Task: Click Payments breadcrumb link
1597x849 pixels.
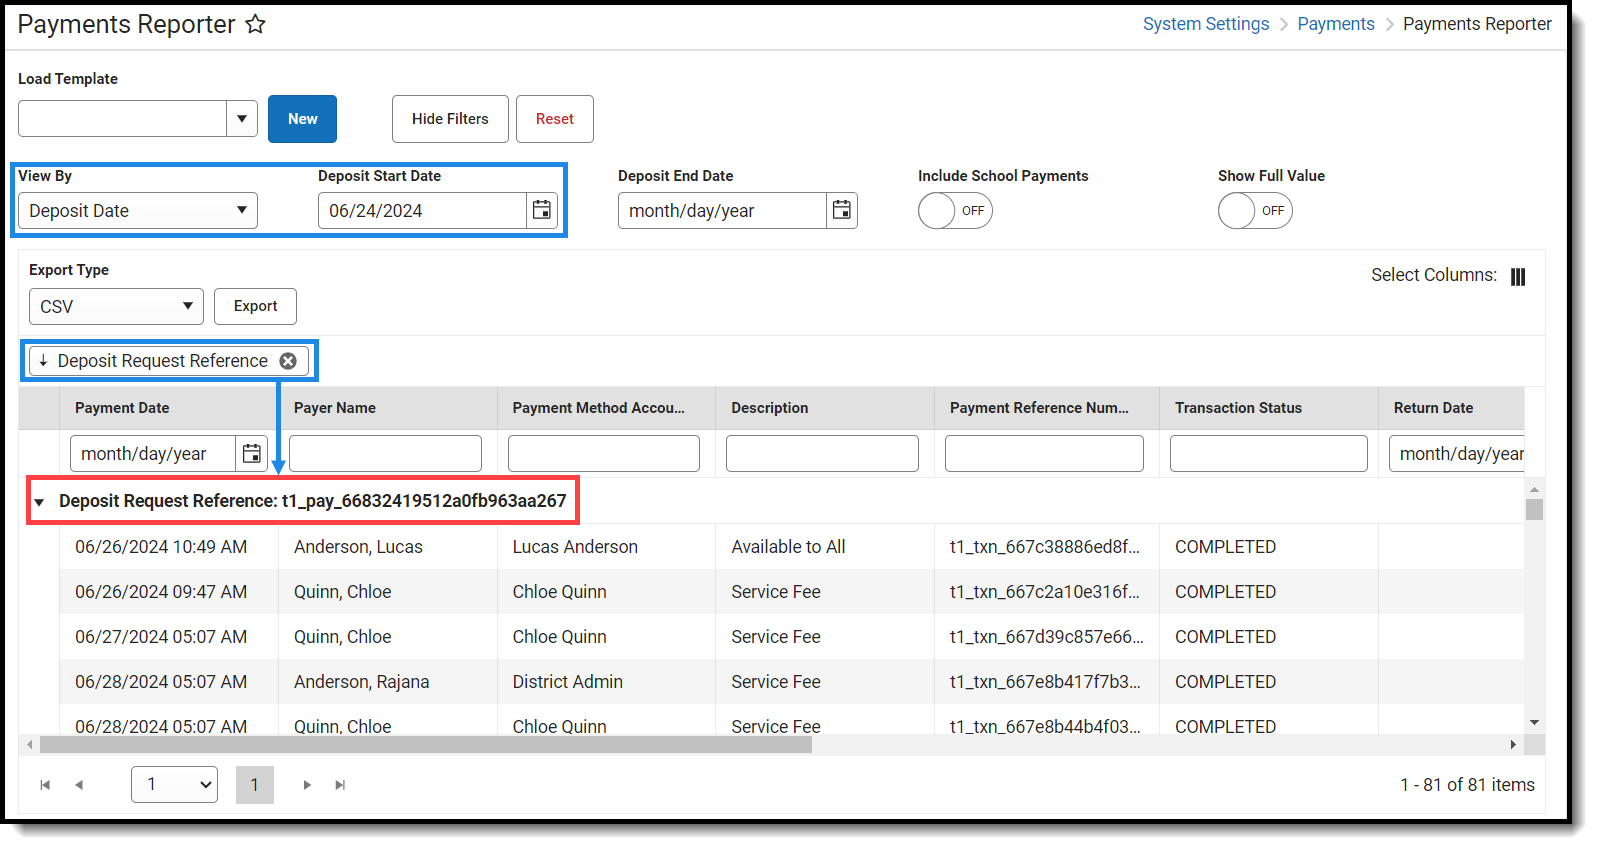Action: pyautogui.click(x=1336, y=24)
